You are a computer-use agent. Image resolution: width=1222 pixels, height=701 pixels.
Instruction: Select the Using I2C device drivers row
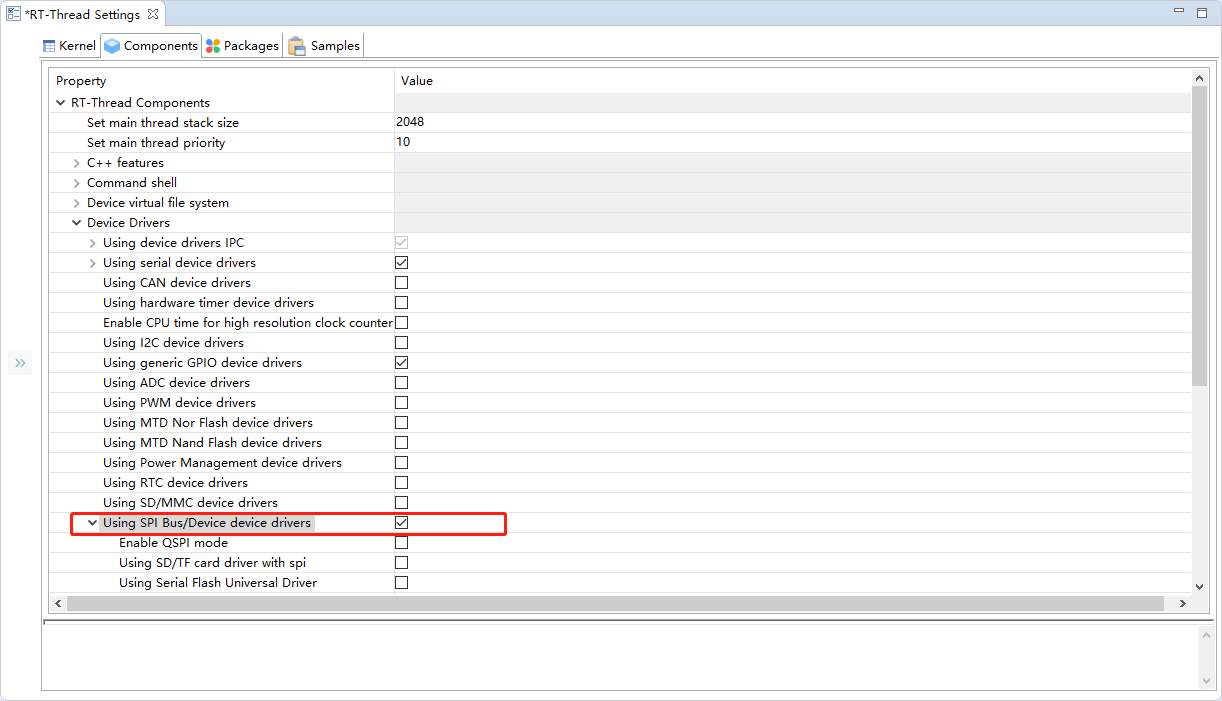(621, 343)
